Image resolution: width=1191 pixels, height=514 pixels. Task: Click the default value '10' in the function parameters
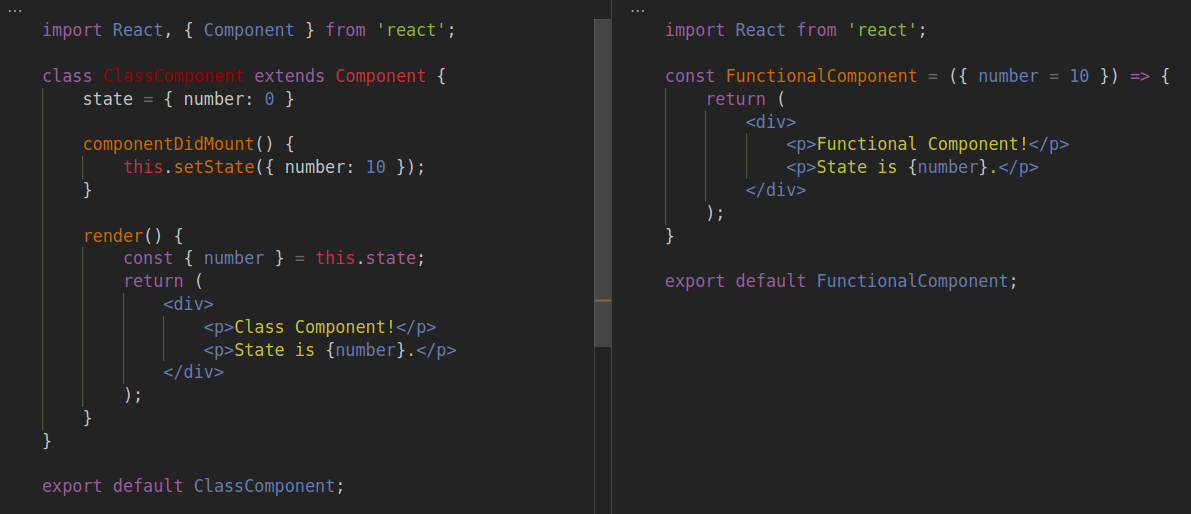(1079, 76)
